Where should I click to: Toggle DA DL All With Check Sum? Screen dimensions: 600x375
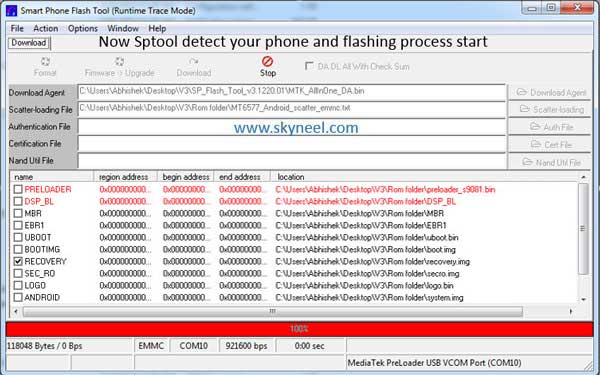click(309, 66)
